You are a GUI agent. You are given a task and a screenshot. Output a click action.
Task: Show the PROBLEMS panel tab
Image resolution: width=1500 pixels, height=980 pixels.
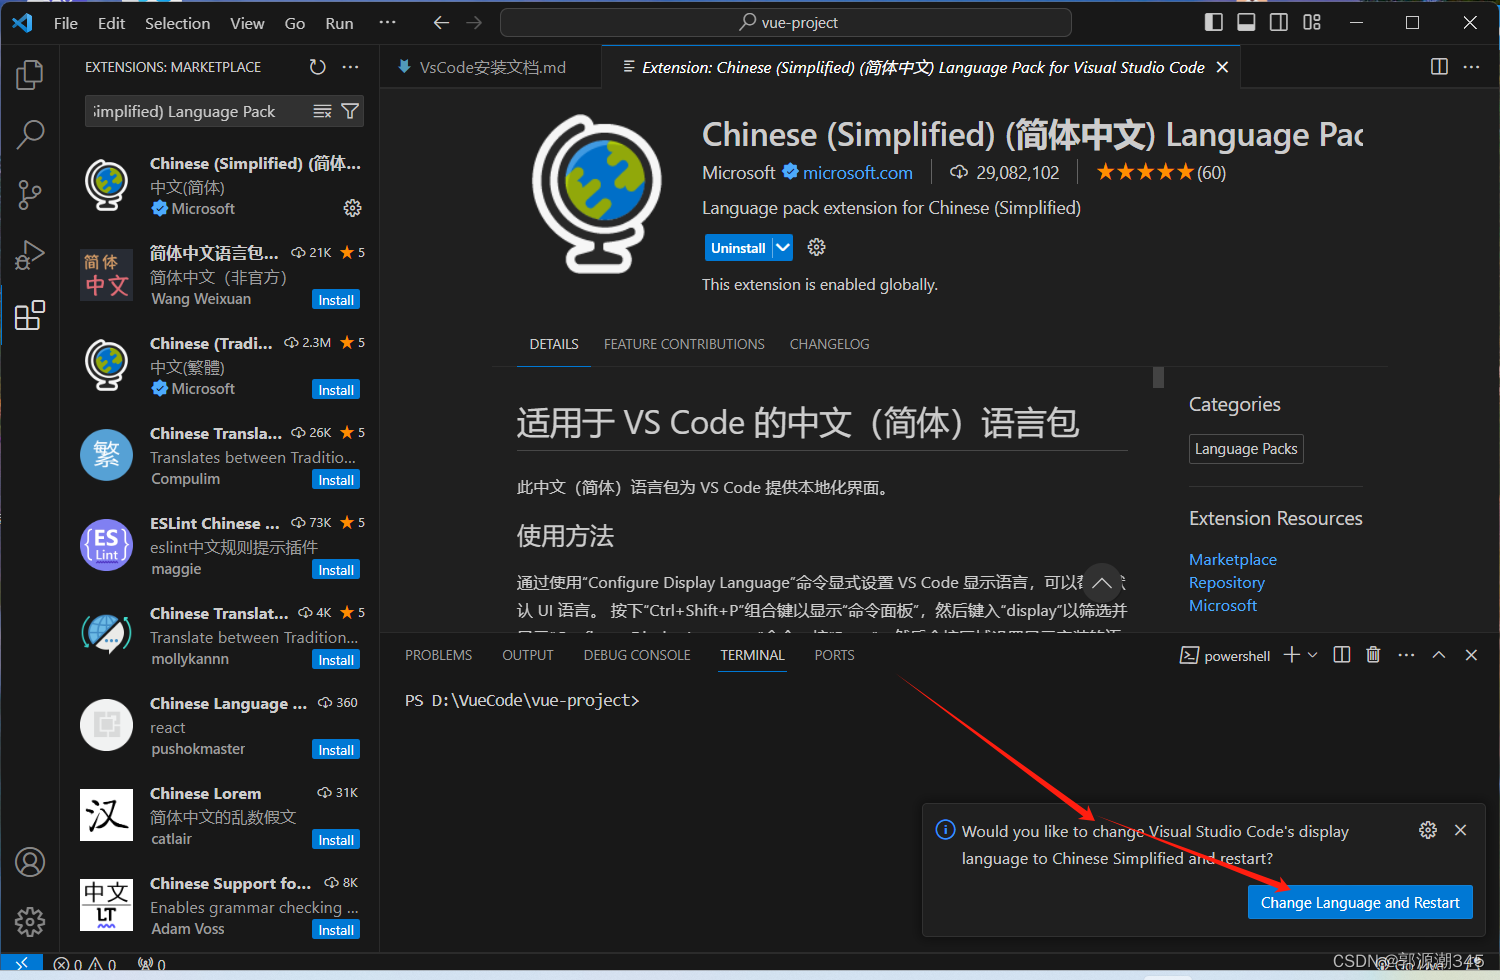(438, 655)
